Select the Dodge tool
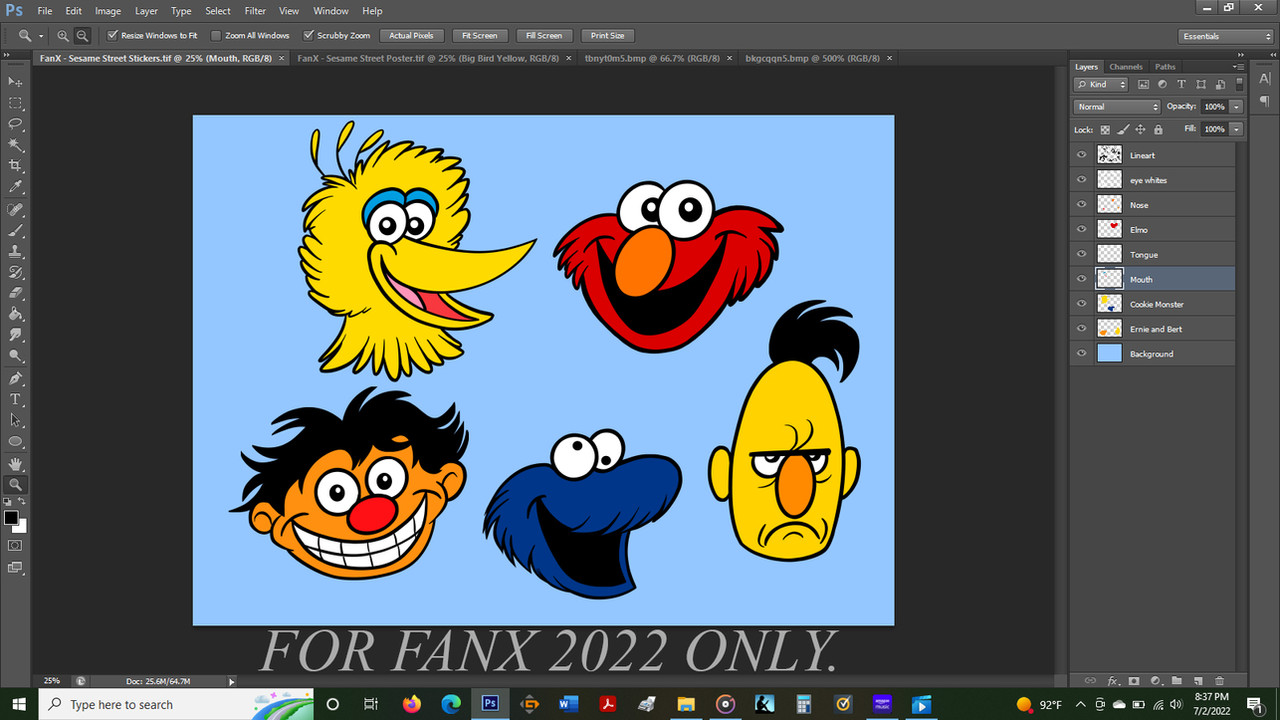Image resolution: width=1280 pixels, height=720 pixels. [x=15, y=357]
